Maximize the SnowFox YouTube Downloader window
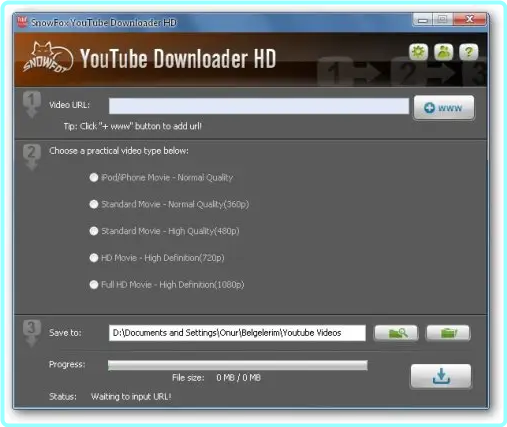507x427 pixels. (442, 20)
